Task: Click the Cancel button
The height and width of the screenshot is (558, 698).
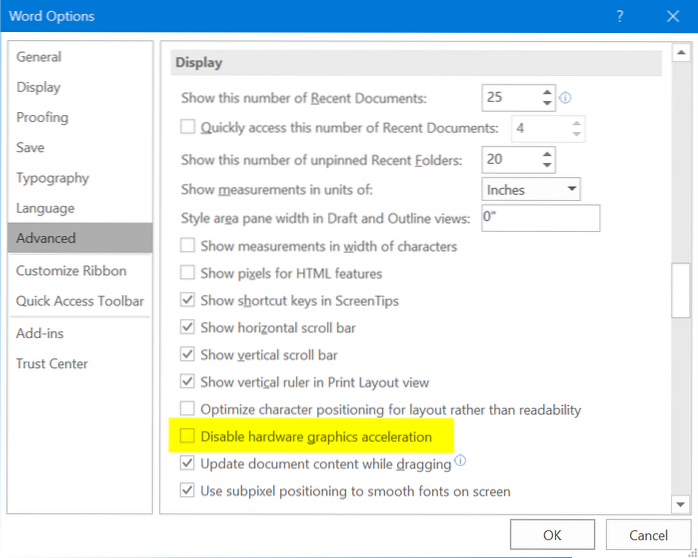Action: click(x=647, y=535)
